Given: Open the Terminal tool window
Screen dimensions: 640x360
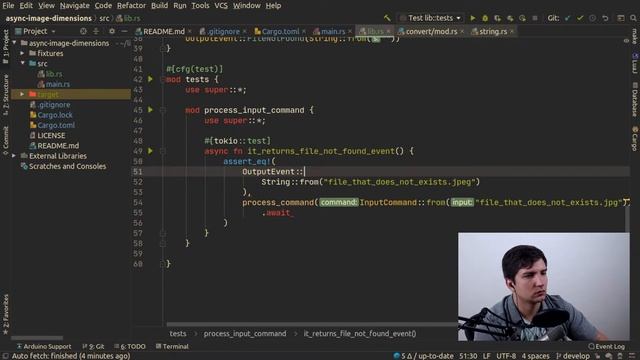Looking at the screenshot, I should pyautogui.click(x=172, y=347).
